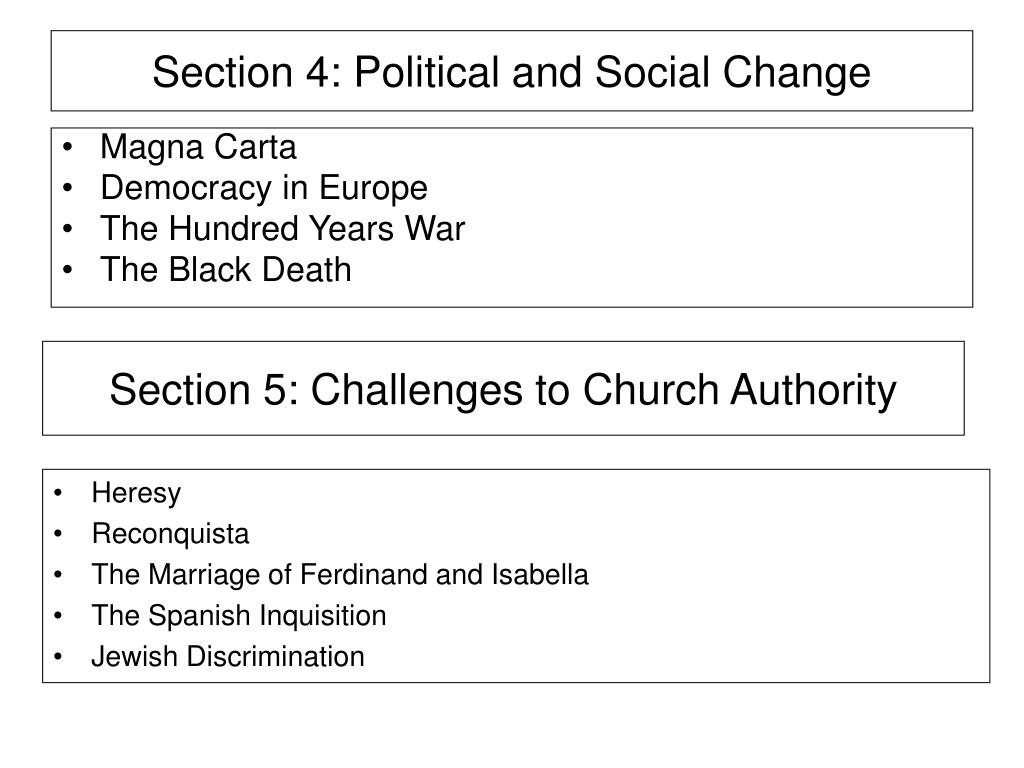This screenshot has height=768, width=1024.
Task: Click the word Challenges in Section 5
Action: [416, 391]
